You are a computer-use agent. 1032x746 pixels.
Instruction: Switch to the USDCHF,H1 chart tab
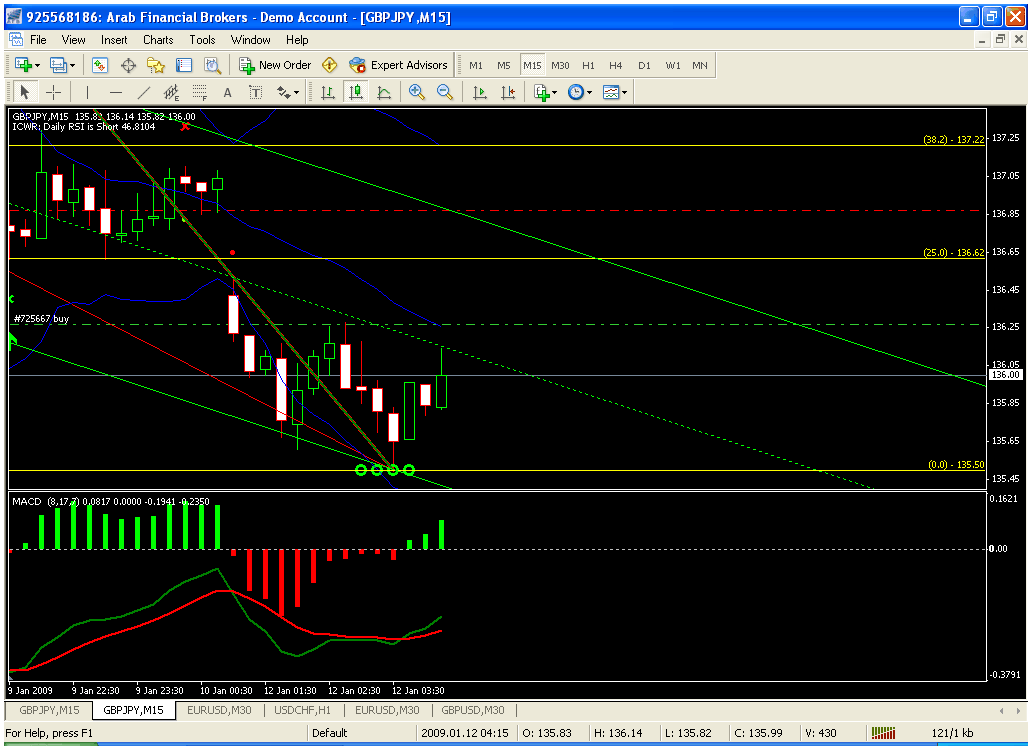pyautogui.click(x=304, y=710)
